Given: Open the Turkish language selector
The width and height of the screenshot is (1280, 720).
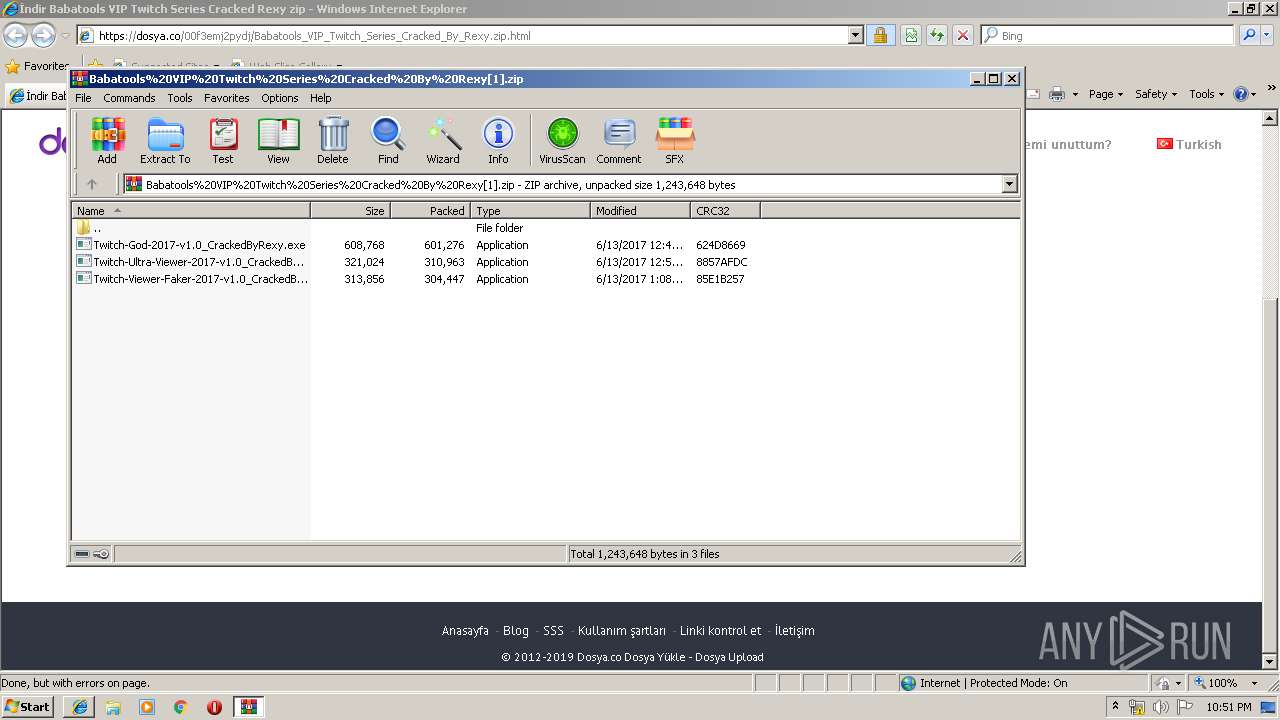Looking at the screenshot, I should tap(1189, 144).
